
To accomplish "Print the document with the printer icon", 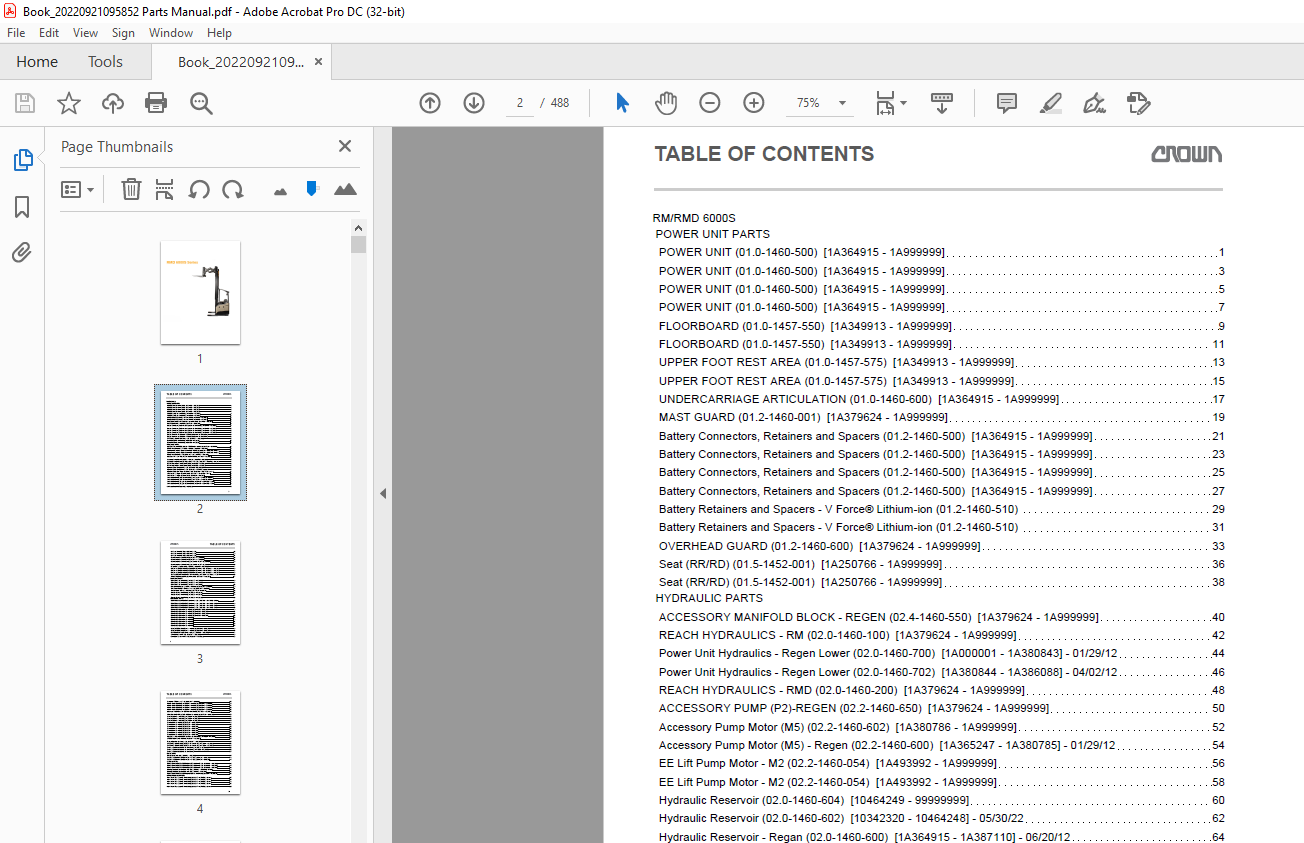I will tap(156, 103).
